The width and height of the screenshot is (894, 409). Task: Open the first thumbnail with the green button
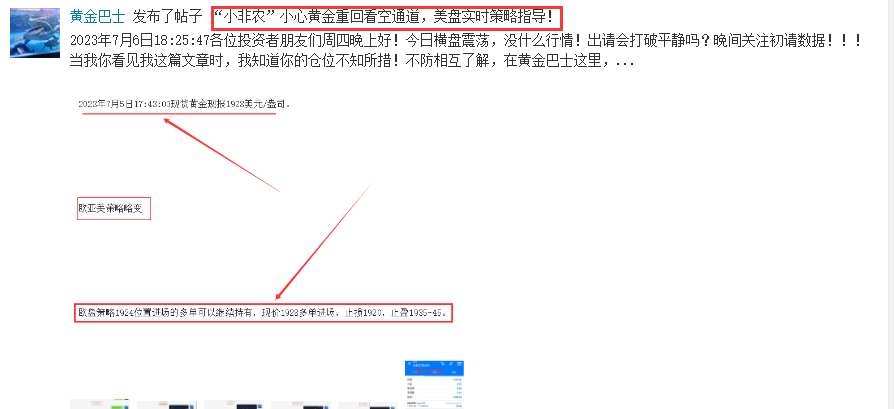coord(100,404)
